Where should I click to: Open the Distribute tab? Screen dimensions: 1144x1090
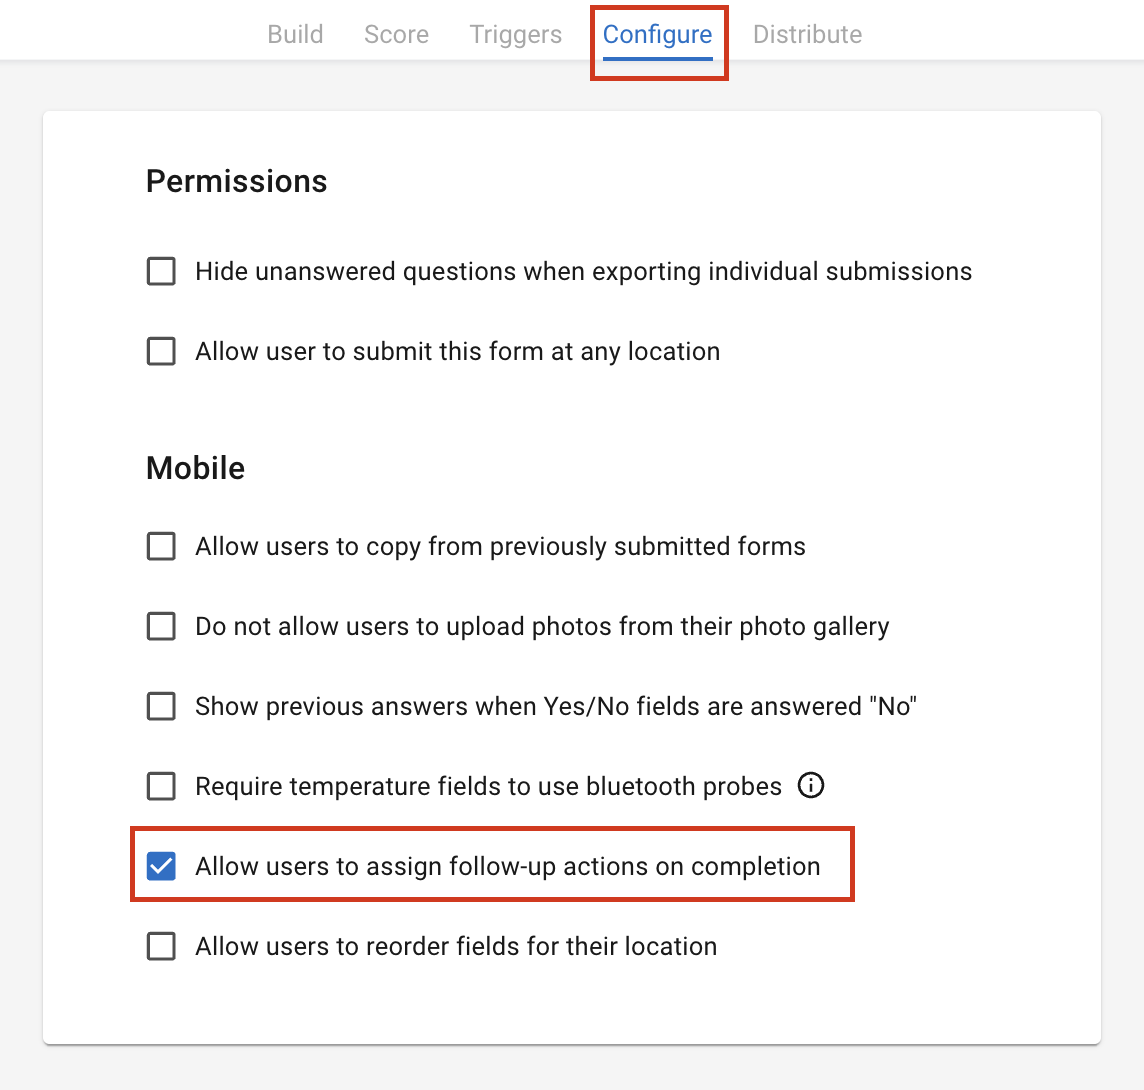click(x=807, y=34)
